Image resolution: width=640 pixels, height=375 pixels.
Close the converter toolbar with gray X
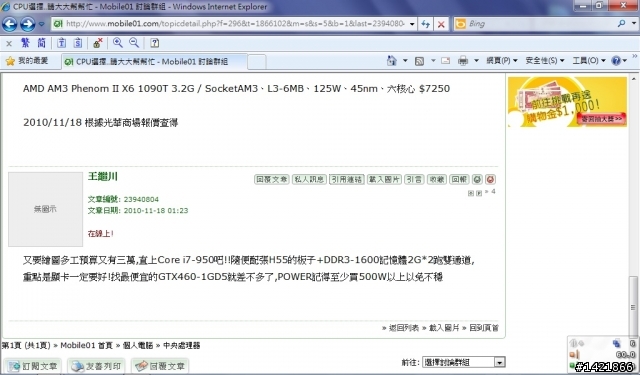point(9,43)
